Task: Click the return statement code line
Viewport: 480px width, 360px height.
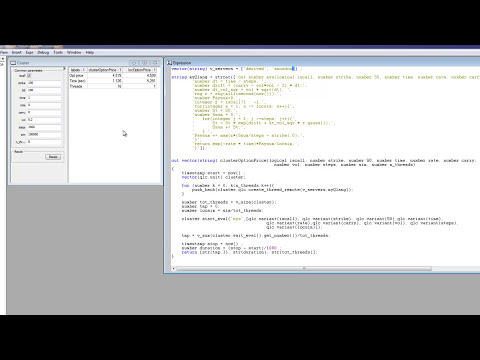Action: [249, 252]
